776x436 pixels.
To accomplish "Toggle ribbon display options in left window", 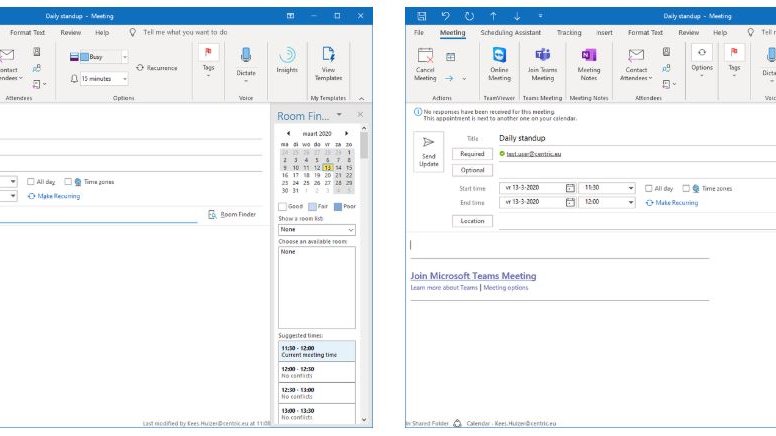I will coord(291,16).
